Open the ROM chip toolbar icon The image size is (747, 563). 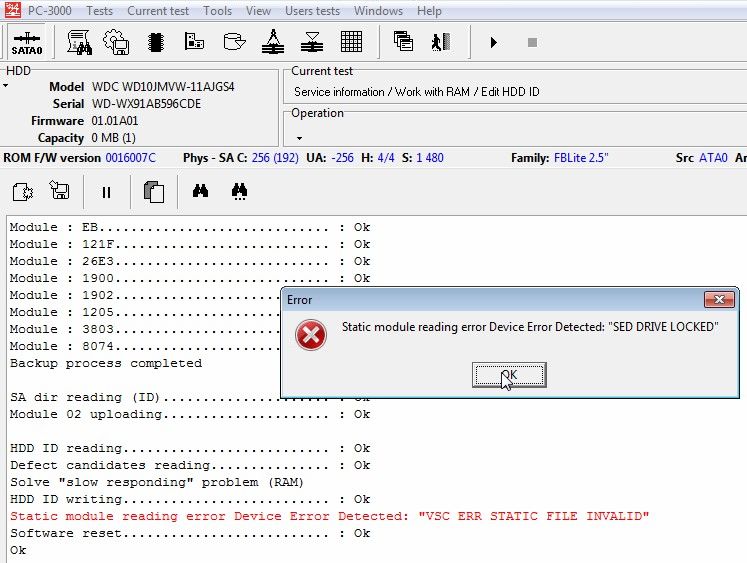(x=156, y=42)
